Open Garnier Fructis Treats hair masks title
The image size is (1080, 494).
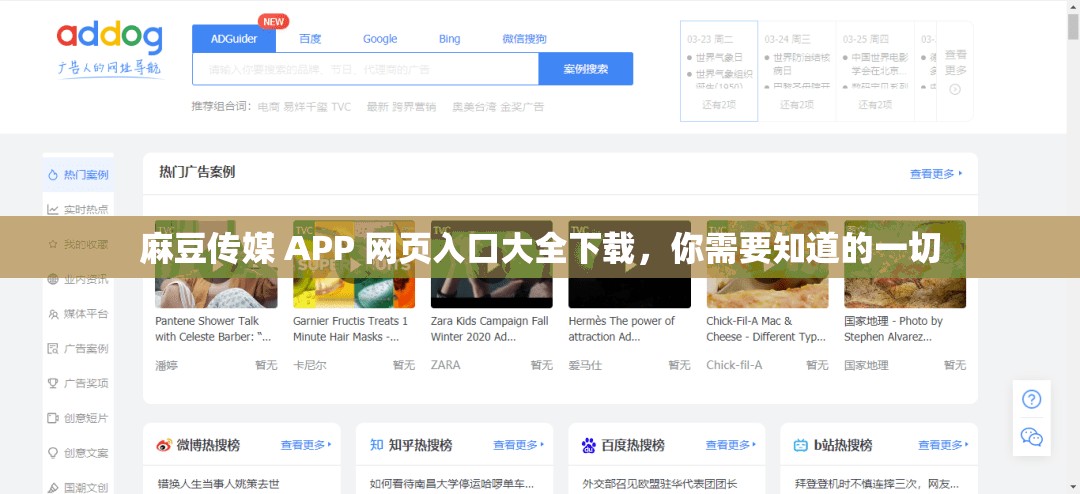pyautogui.click(x=351, y=329)
